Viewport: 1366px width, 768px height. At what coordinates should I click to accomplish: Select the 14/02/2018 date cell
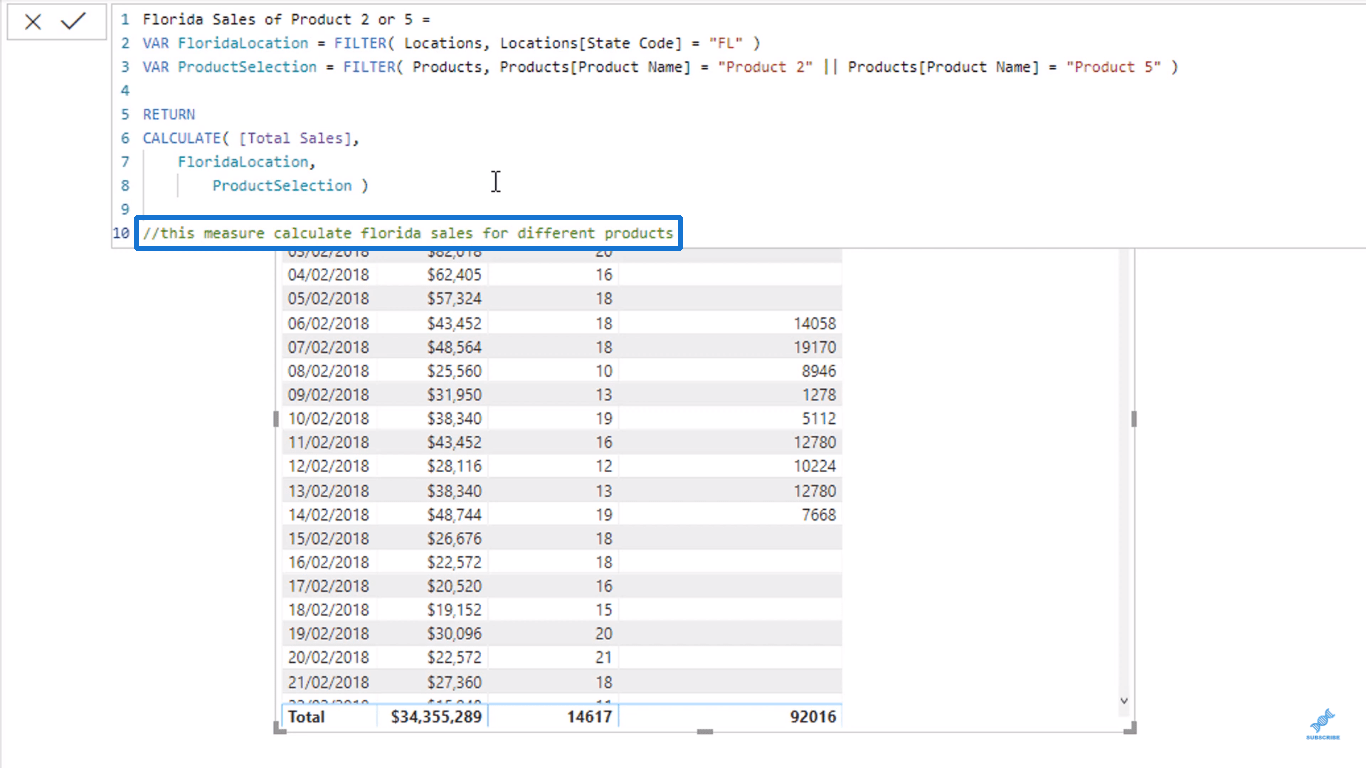click(x=328, y=515)
